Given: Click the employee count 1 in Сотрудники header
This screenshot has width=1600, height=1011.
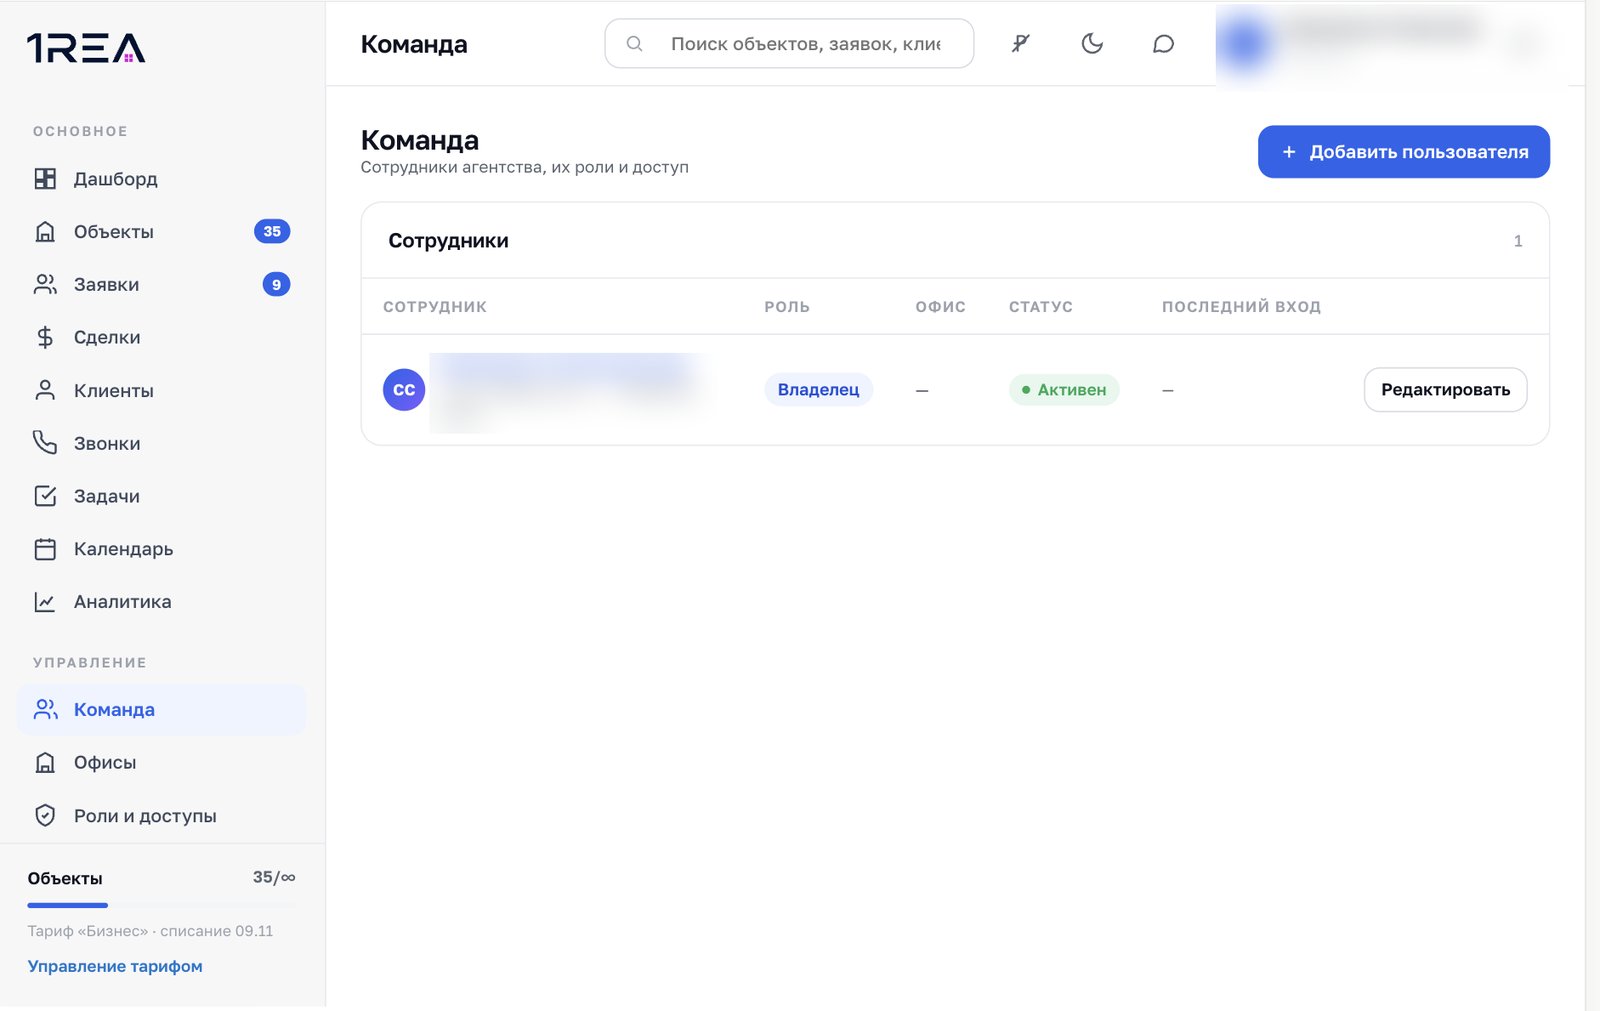Looking at the screenshot, I should [1518, 241].
